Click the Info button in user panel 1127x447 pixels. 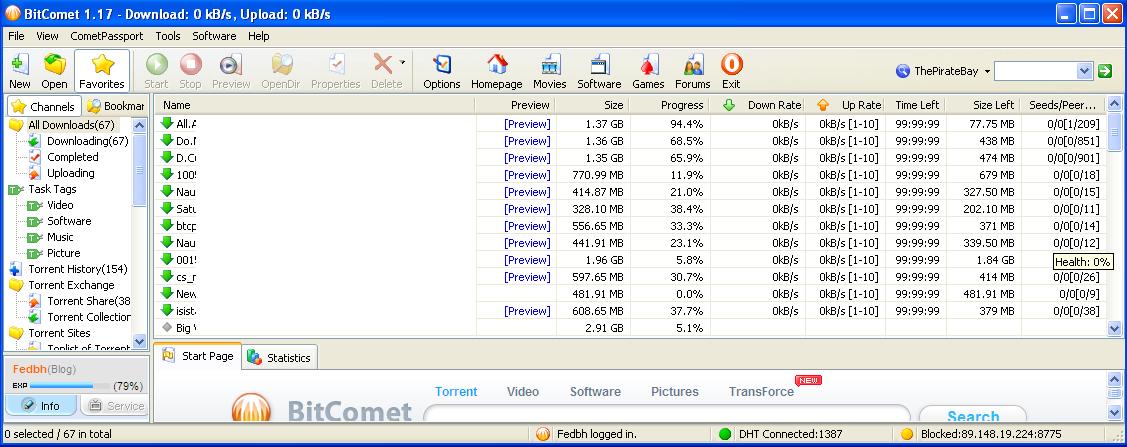[x=41, y=405]
